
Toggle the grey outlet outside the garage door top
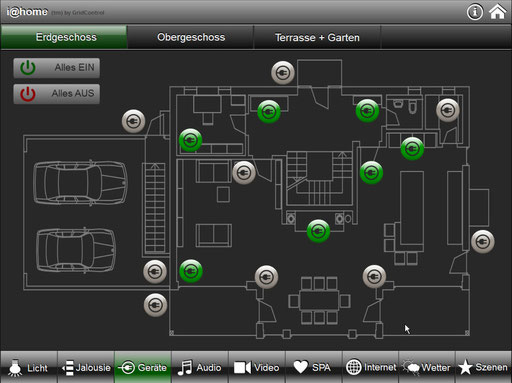134,121
